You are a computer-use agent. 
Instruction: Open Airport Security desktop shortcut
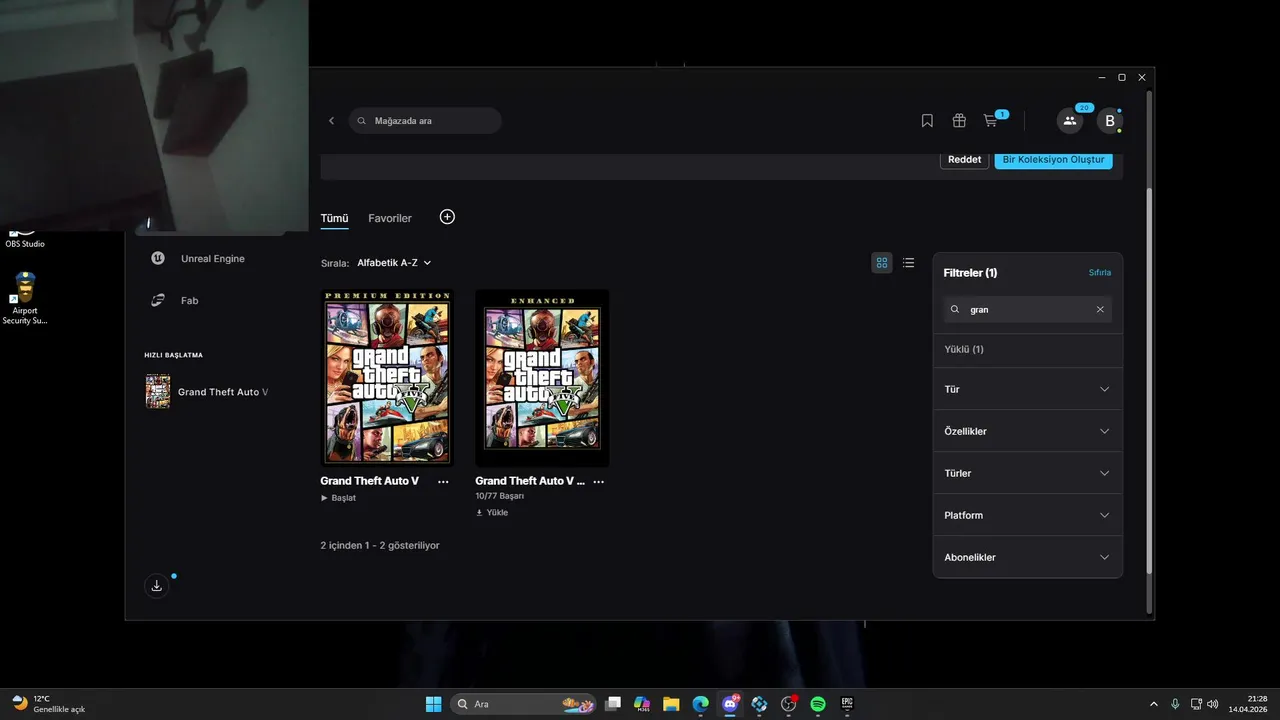25,298
